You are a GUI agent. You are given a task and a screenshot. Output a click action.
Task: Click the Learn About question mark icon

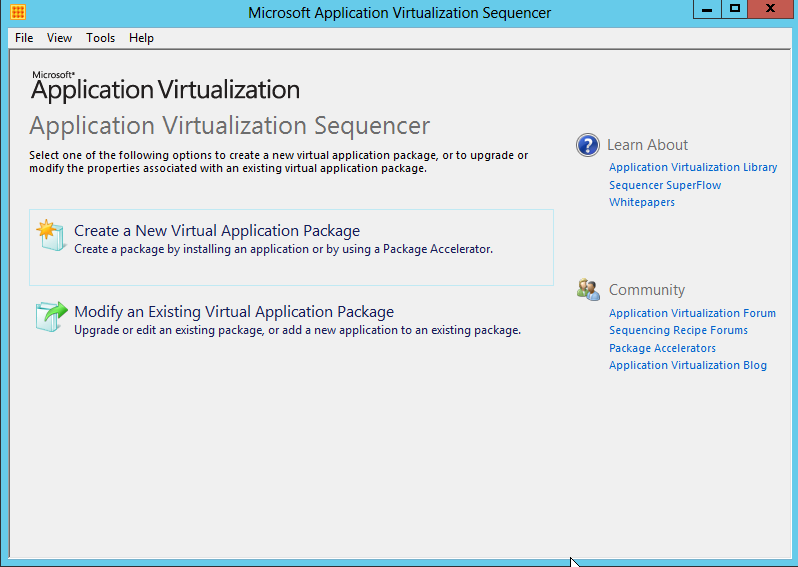click(x=588, y=145)
